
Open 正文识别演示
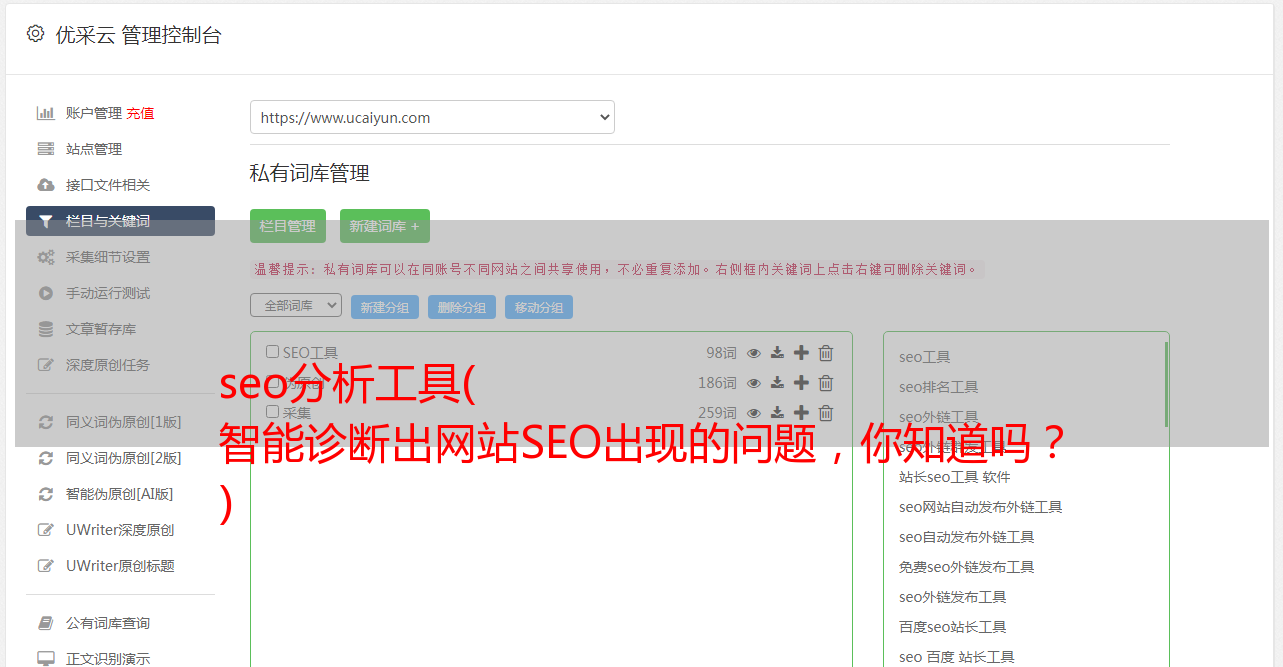click(108, 658)
